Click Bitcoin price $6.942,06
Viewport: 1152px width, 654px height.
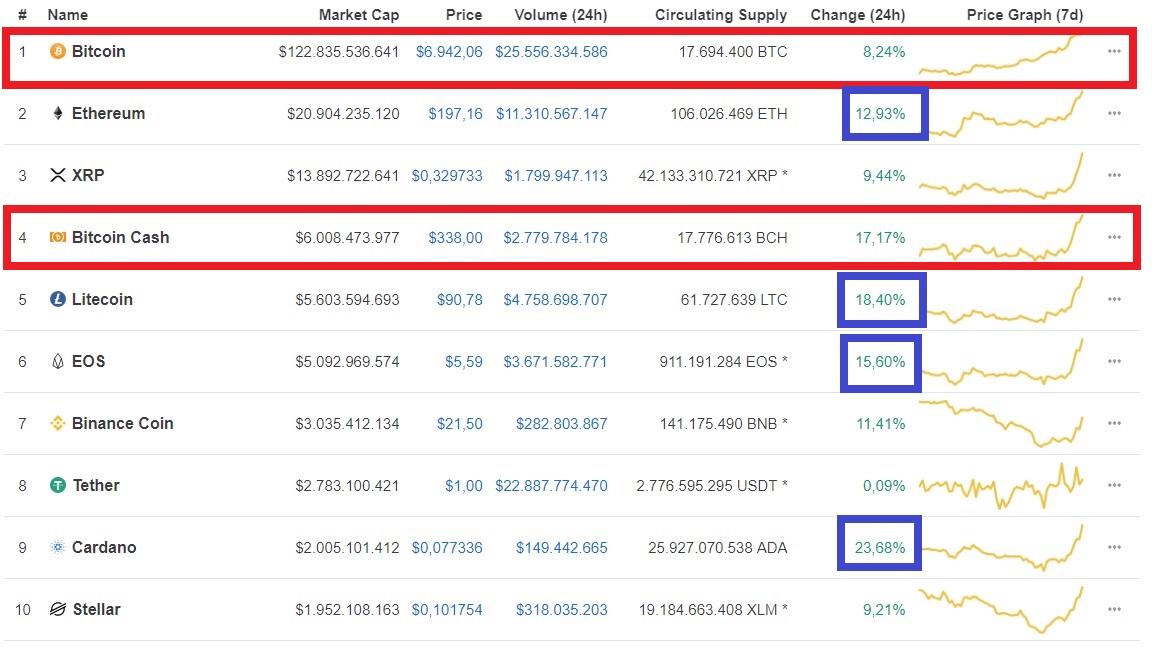(449, 51)
